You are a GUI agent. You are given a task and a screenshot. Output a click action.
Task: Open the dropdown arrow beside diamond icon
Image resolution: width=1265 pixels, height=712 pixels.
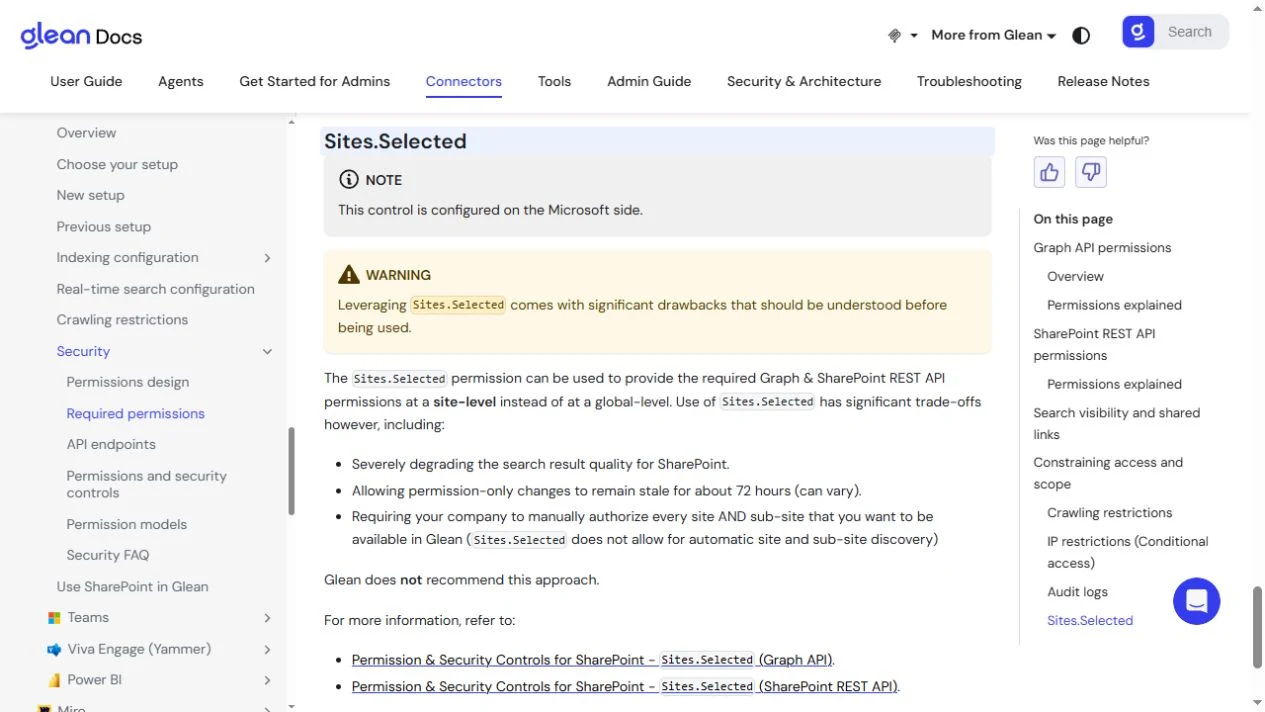pos(914,35)
